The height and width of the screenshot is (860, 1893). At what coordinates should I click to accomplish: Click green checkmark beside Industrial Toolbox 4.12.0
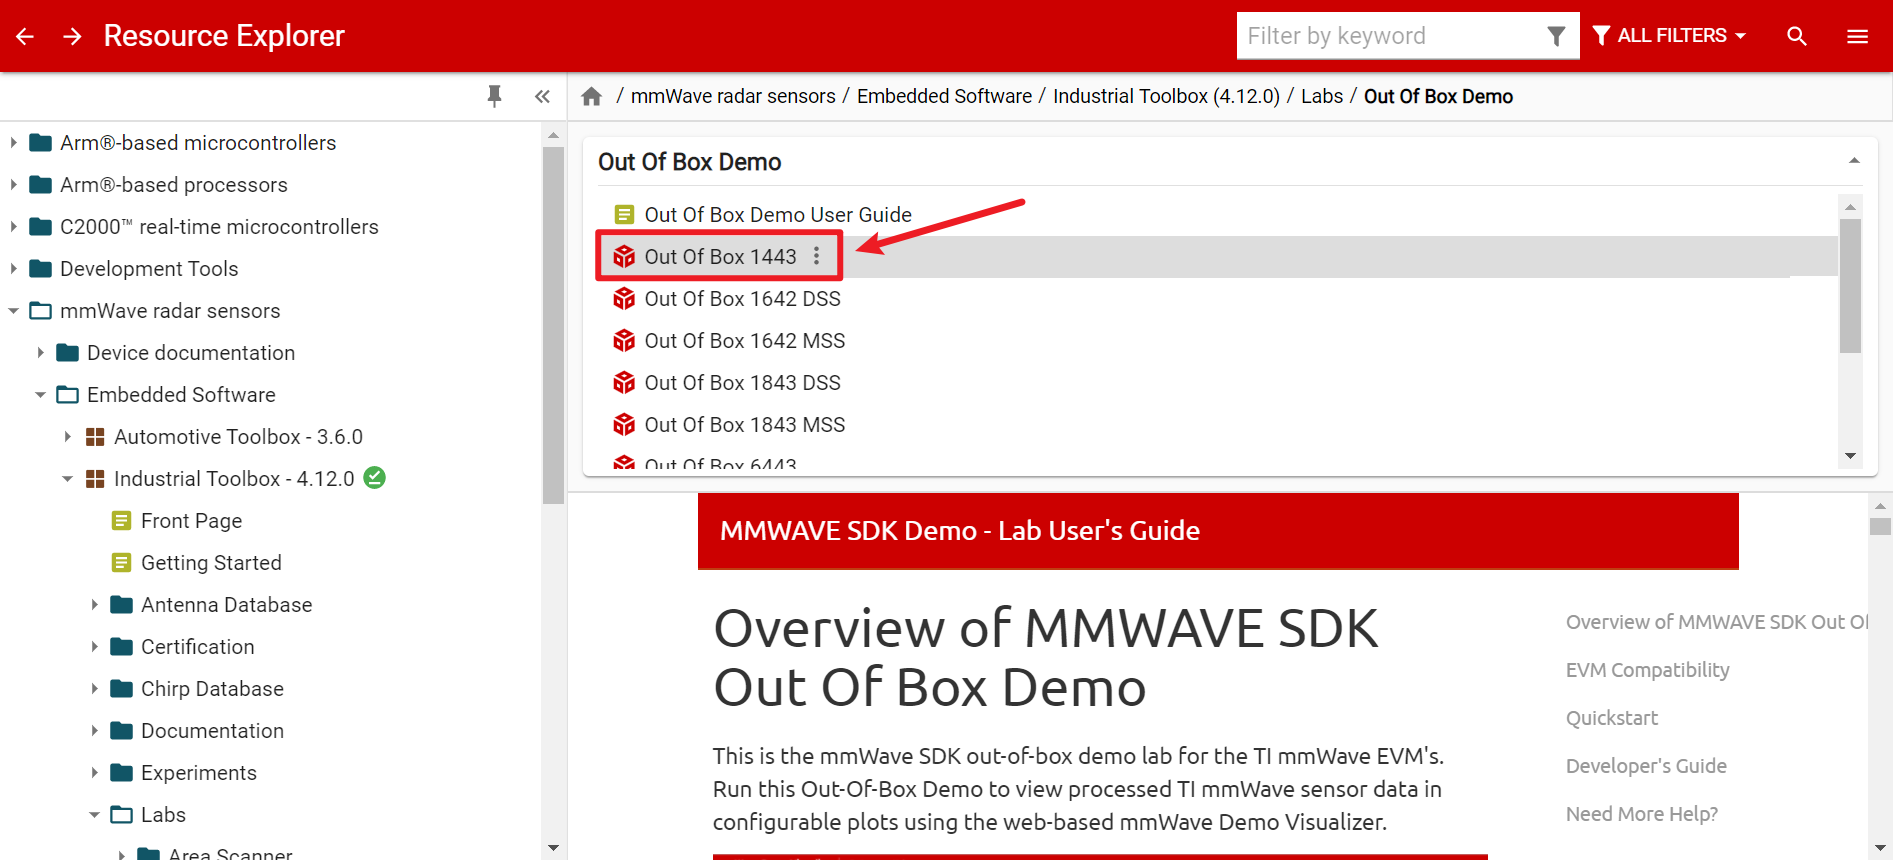pyautogui.click(x=375, y=478)
